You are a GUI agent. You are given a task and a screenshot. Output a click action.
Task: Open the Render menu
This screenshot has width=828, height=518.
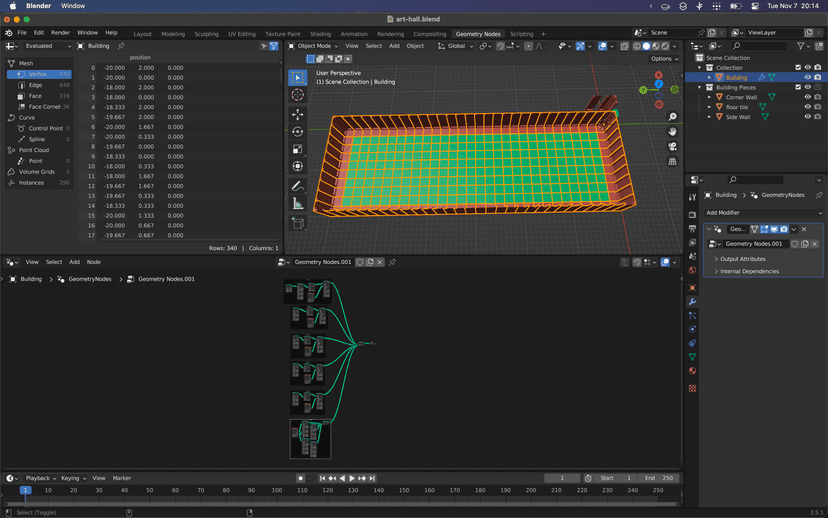(60, 33)
